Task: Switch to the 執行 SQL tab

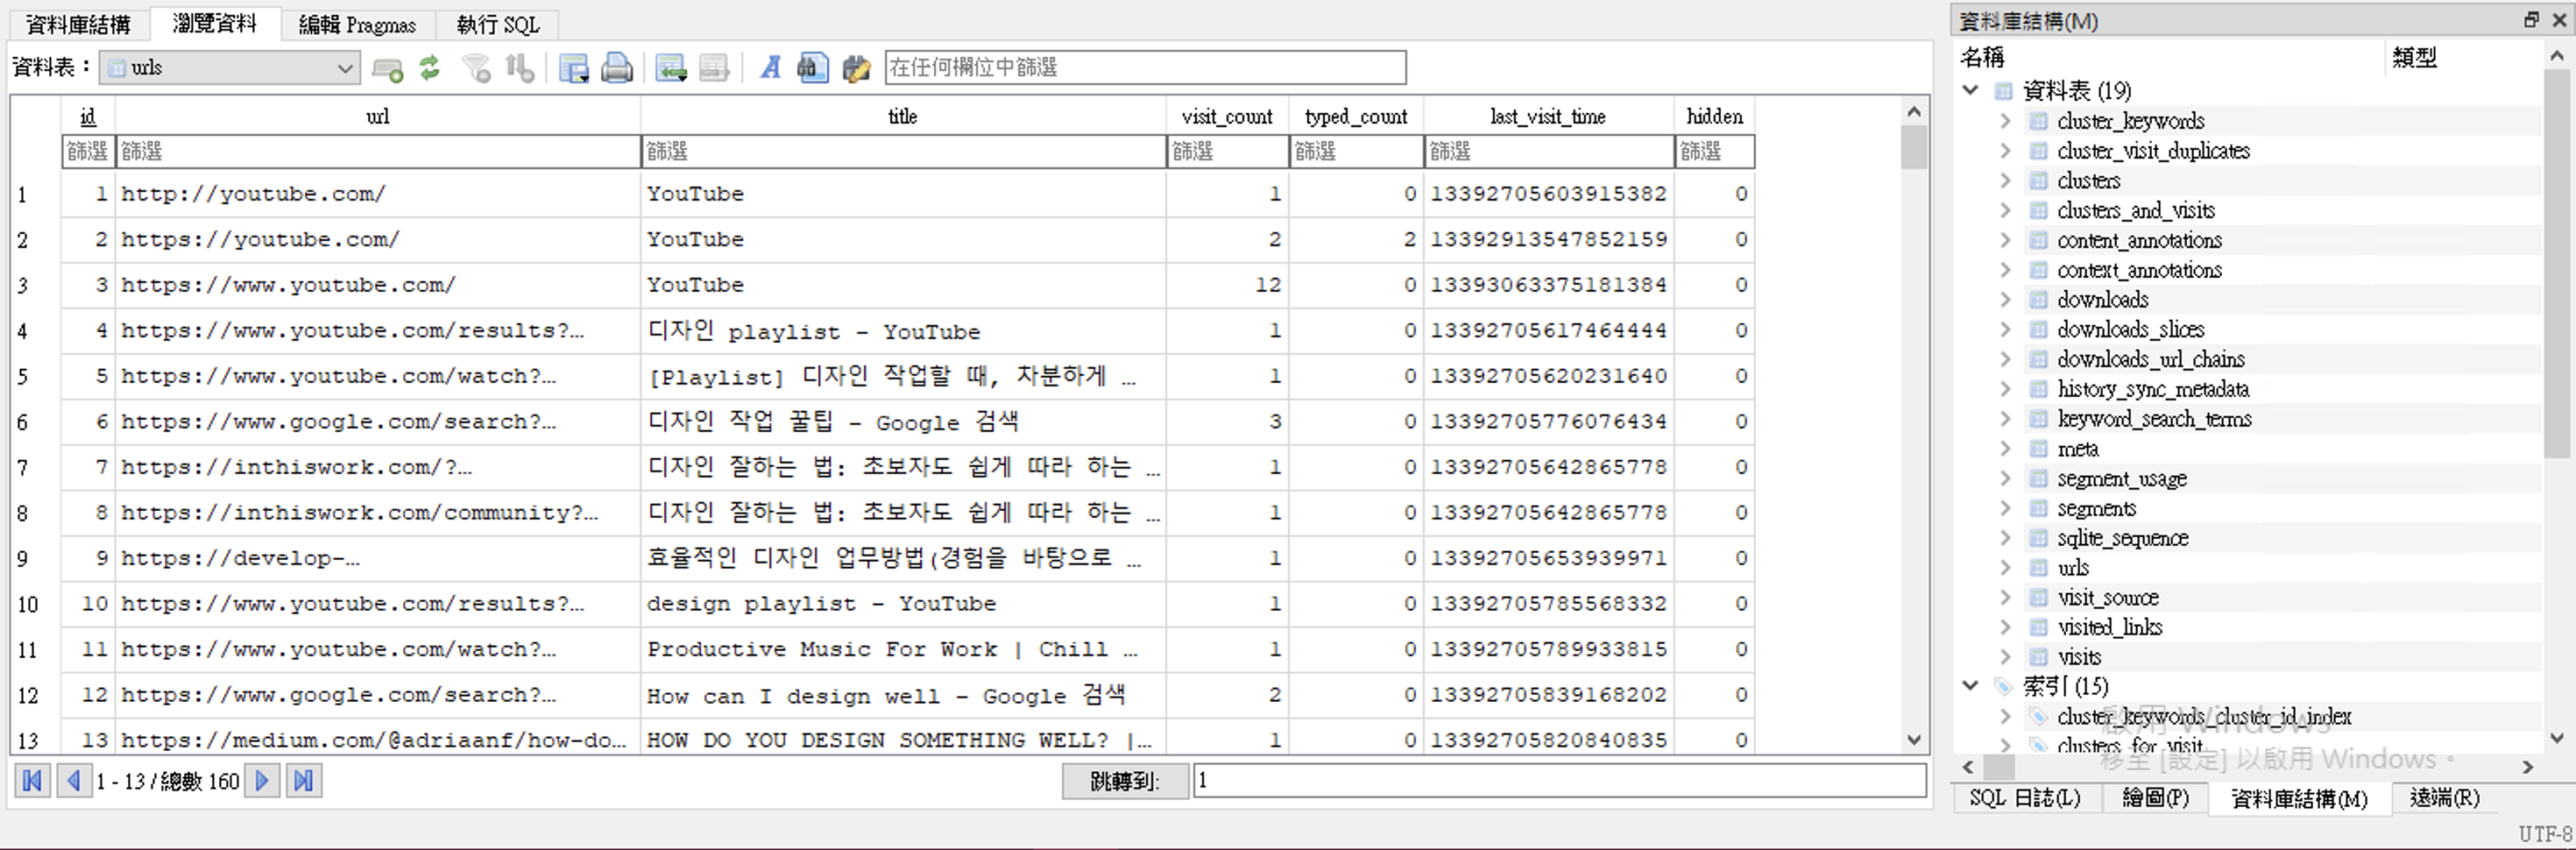Action: click(x=498, y=24)
